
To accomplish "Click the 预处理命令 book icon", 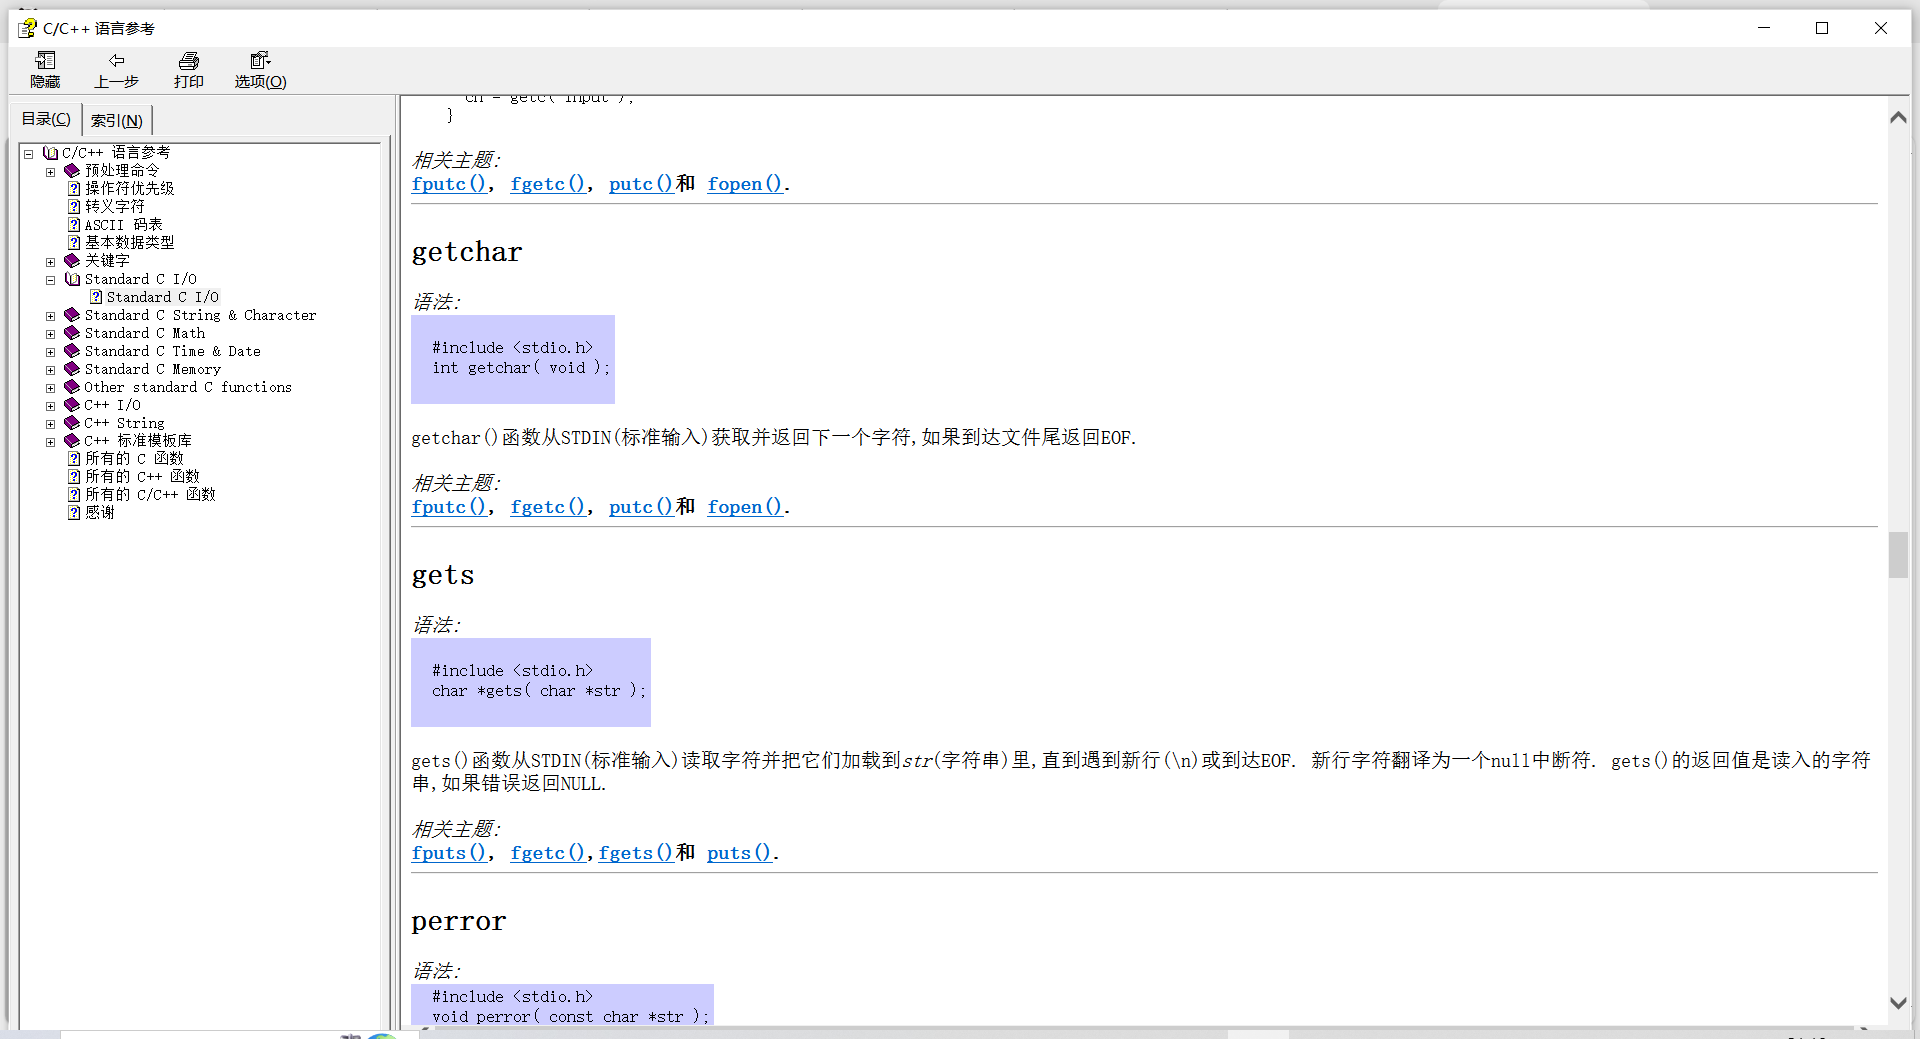I will tap(72, 171).
